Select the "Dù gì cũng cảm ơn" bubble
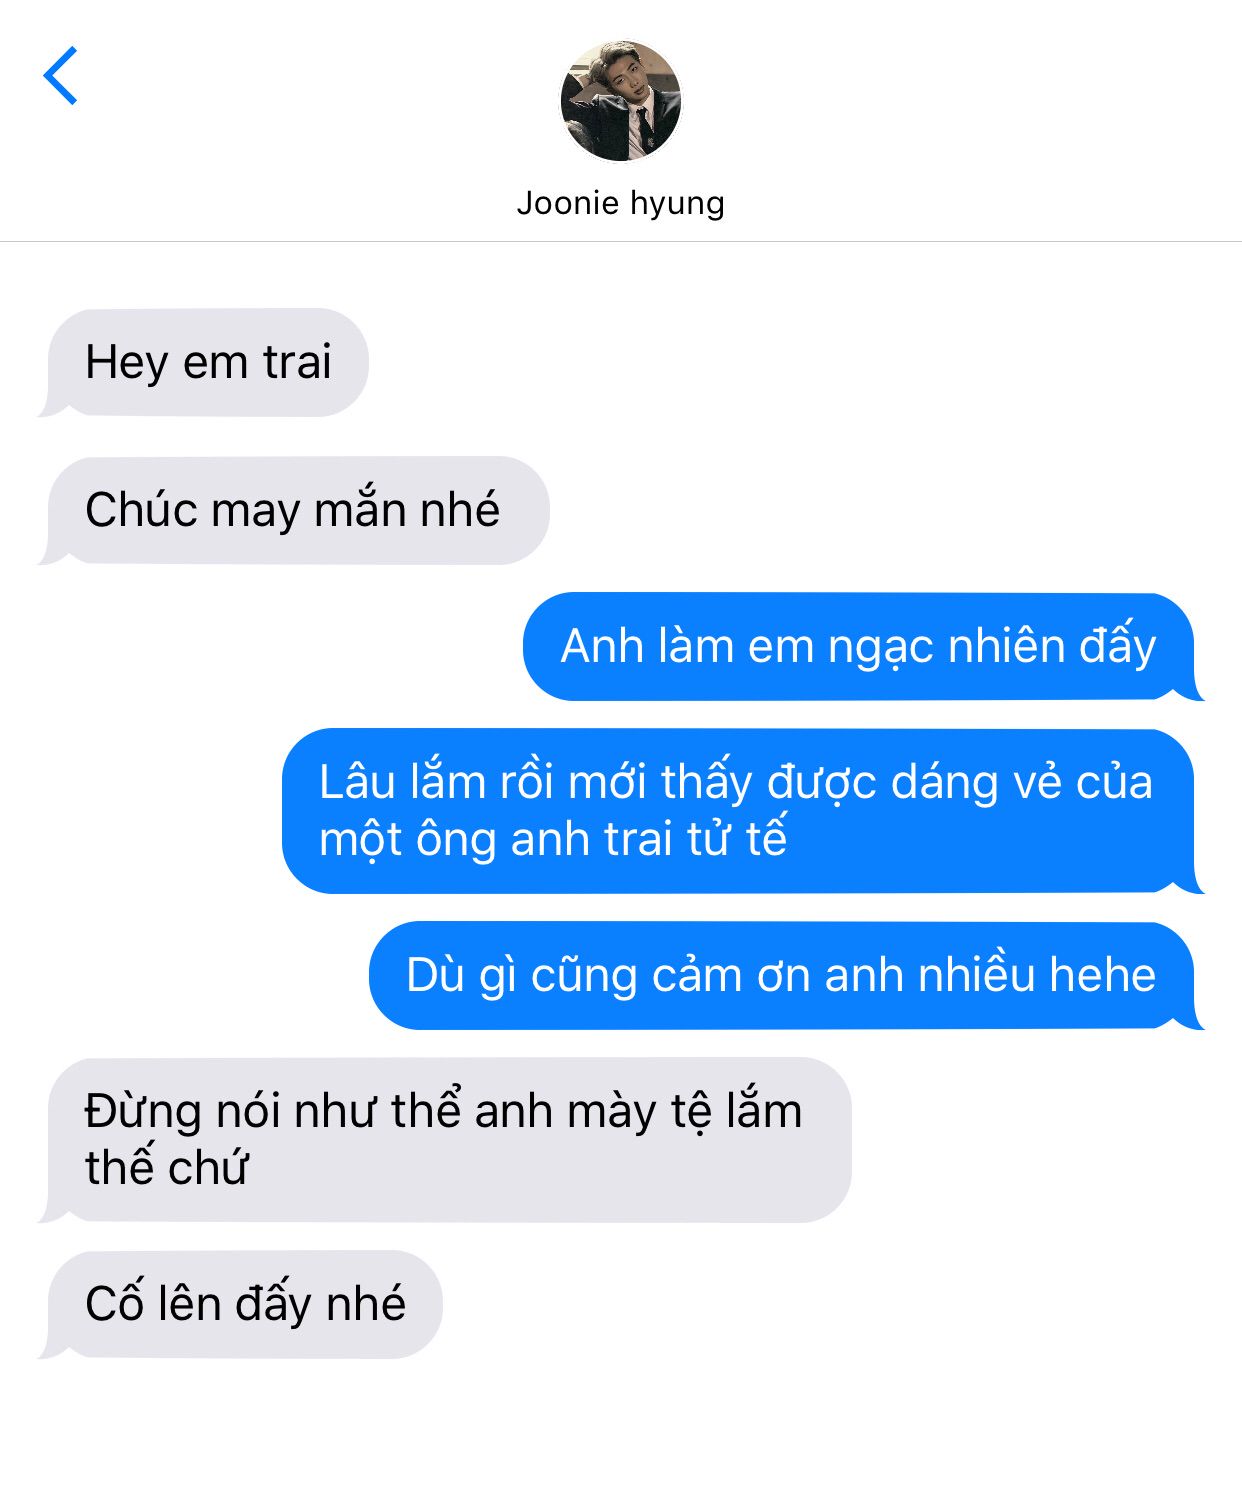Image resolution: width=1242 pixels, height=1491 pixels. 785,975
